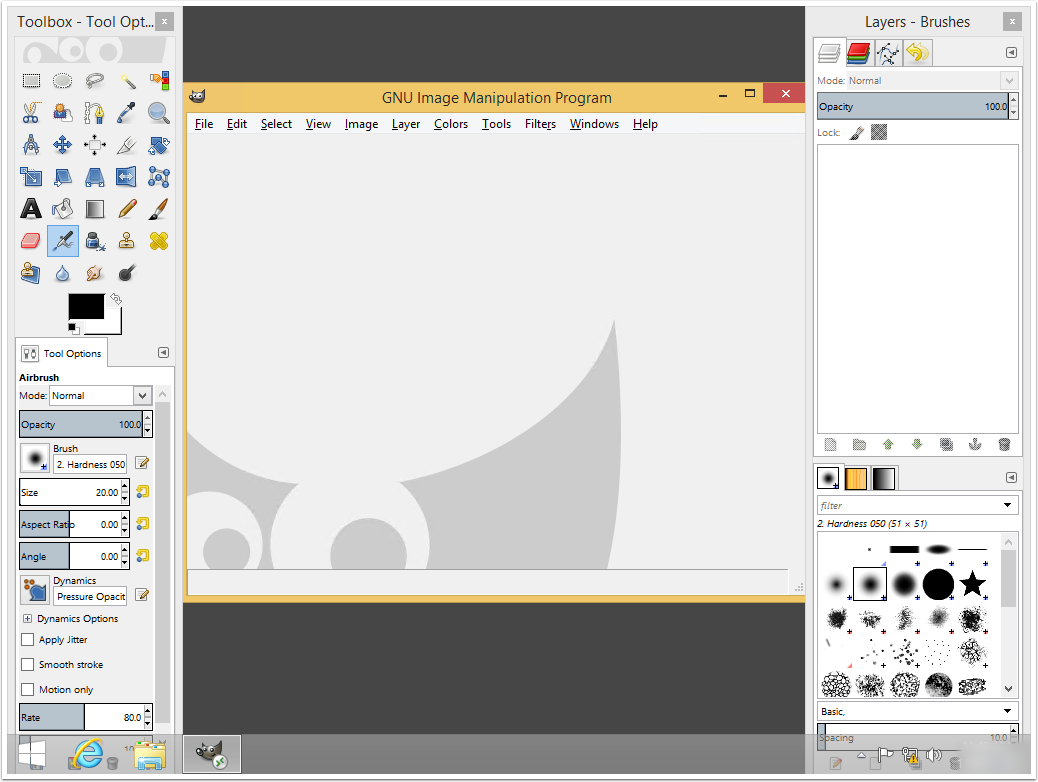Enable the Apply Jitter checkbox

tap(28, 640)
